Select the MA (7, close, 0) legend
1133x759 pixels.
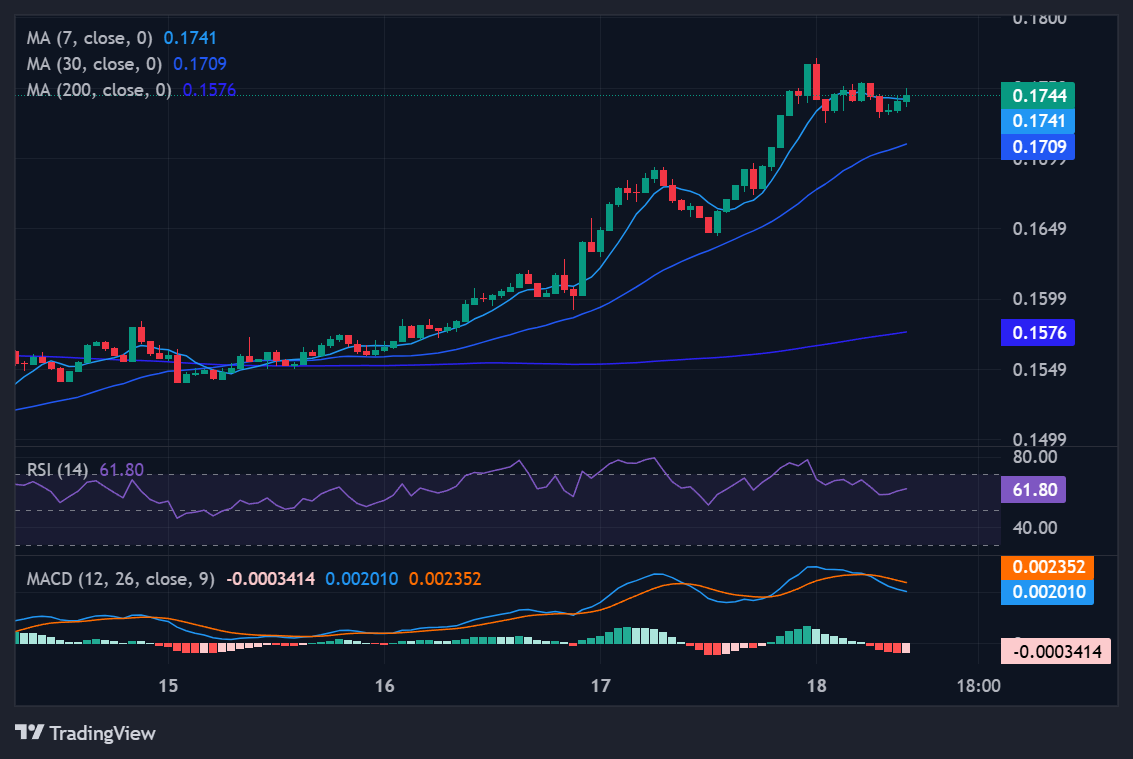[89, 38]
